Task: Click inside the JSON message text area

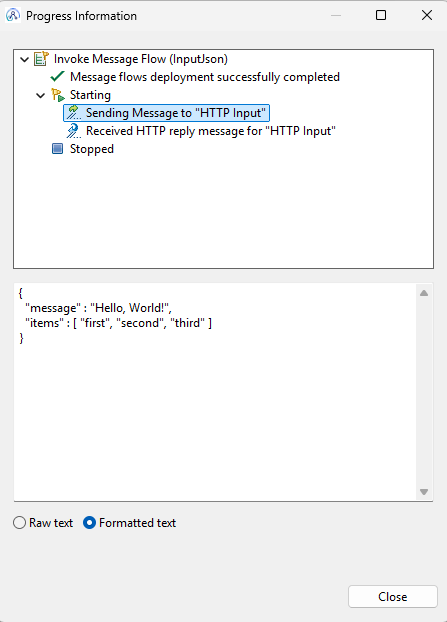Action: pyautogui.click(x=215, y=392)
